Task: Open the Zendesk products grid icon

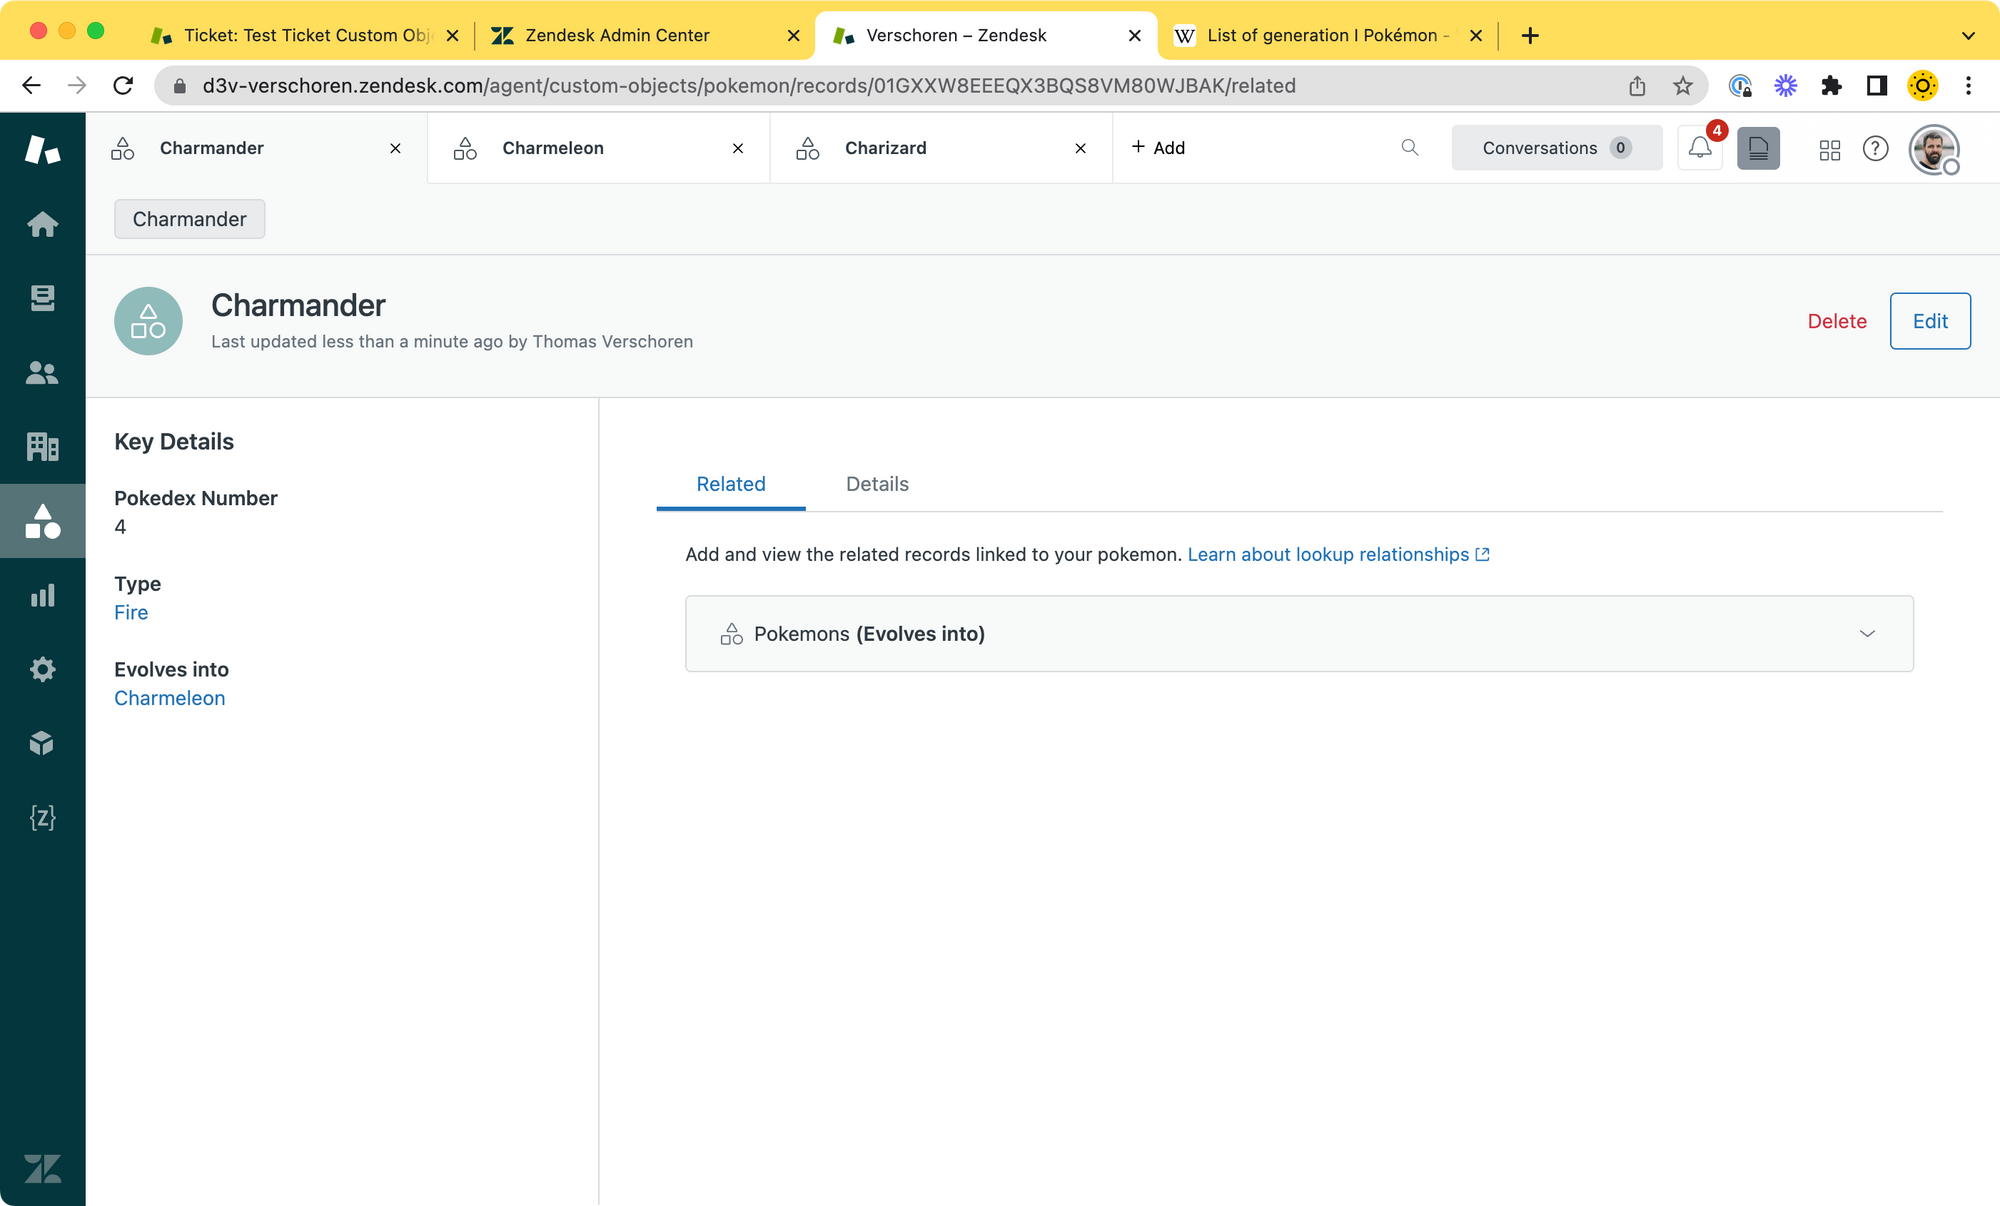Action: coord(1829,149)
